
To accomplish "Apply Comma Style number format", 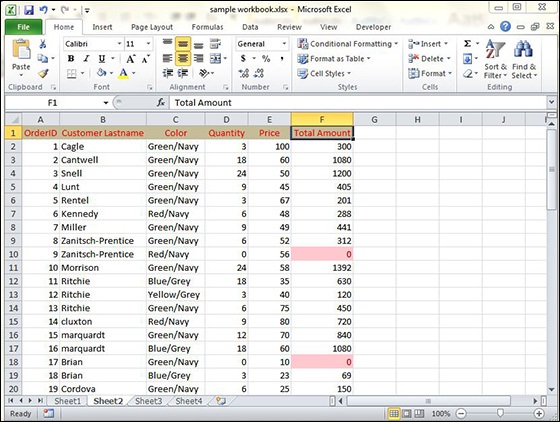I will (x=282, y=59).
